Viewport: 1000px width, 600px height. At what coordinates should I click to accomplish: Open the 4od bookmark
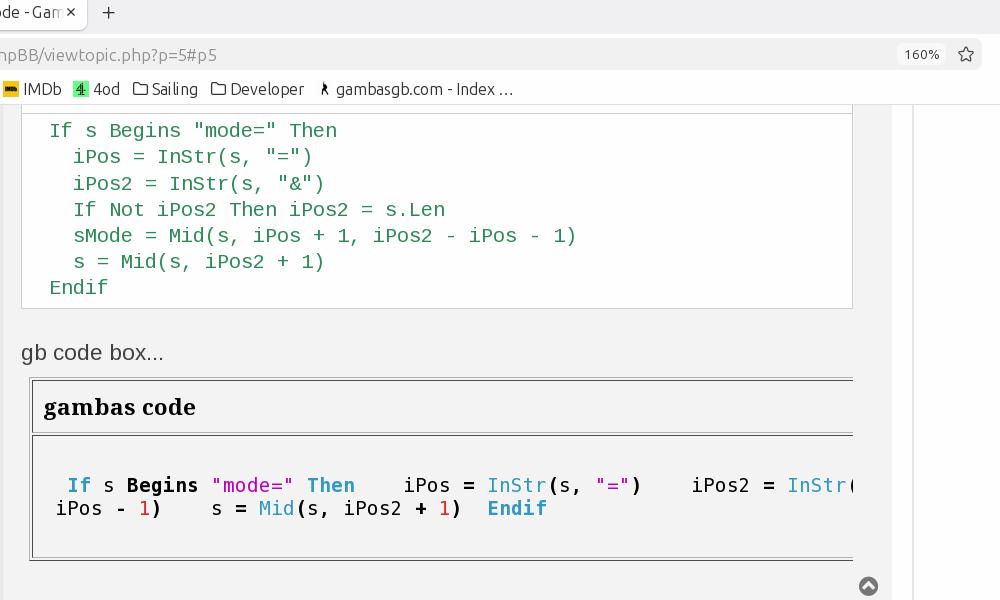(97, 89)
